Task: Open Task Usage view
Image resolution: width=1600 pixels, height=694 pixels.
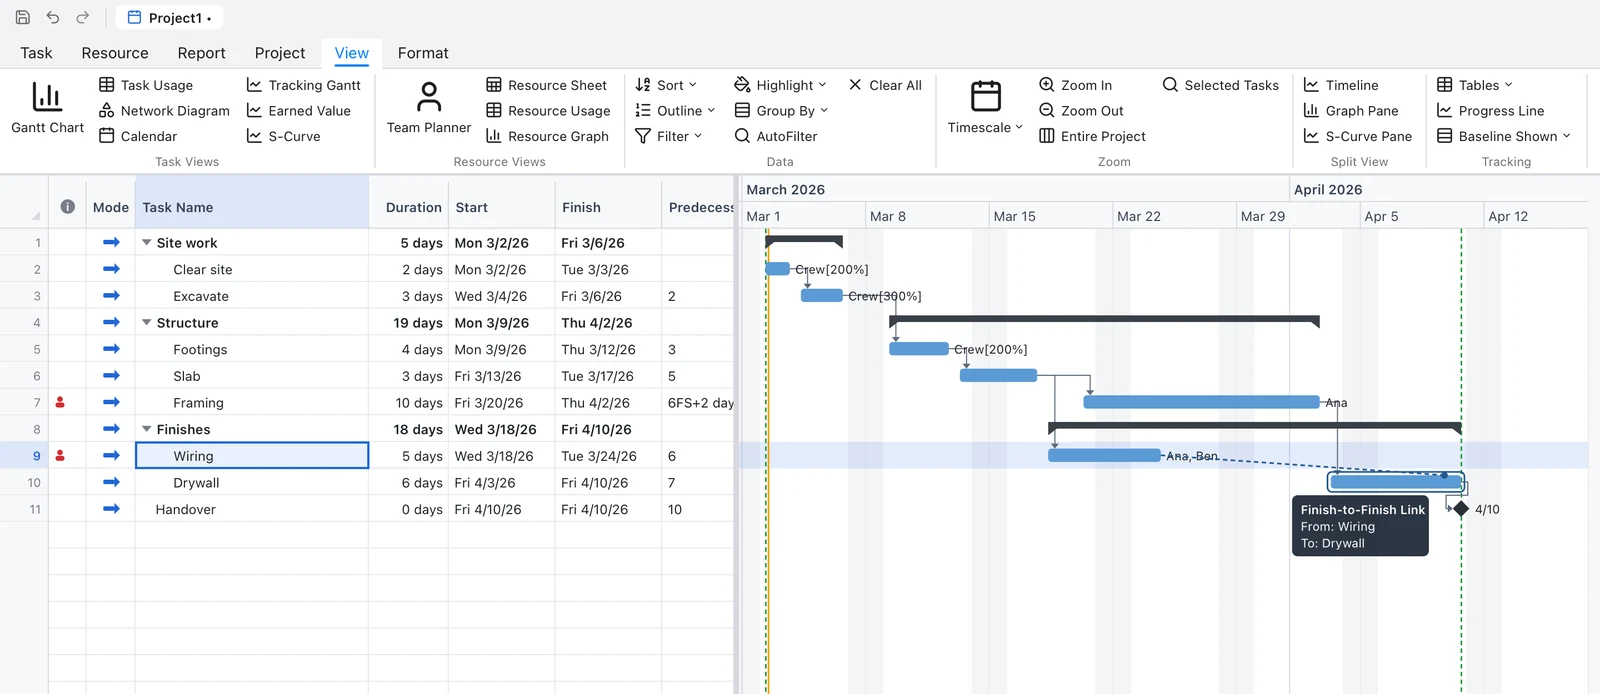Action: coord(146,85)
